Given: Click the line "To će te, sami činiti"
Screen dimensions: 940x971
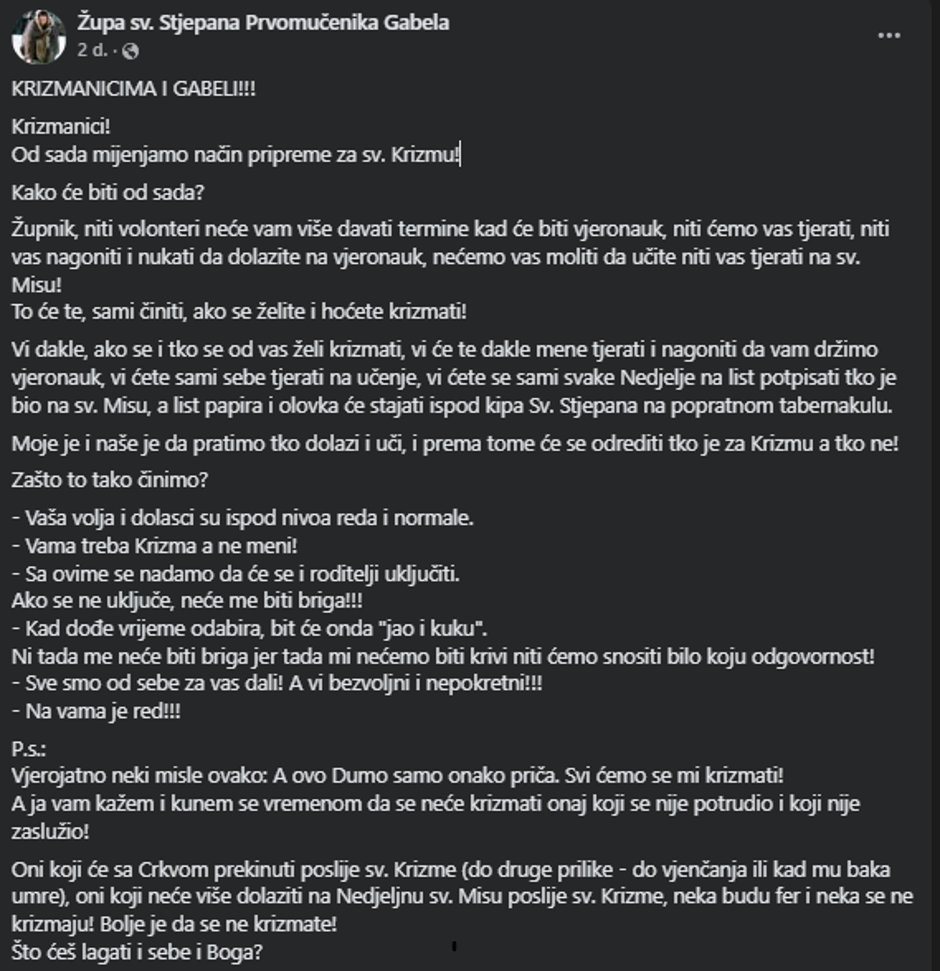Looking at the screenshot, I should tap(240, 310).
